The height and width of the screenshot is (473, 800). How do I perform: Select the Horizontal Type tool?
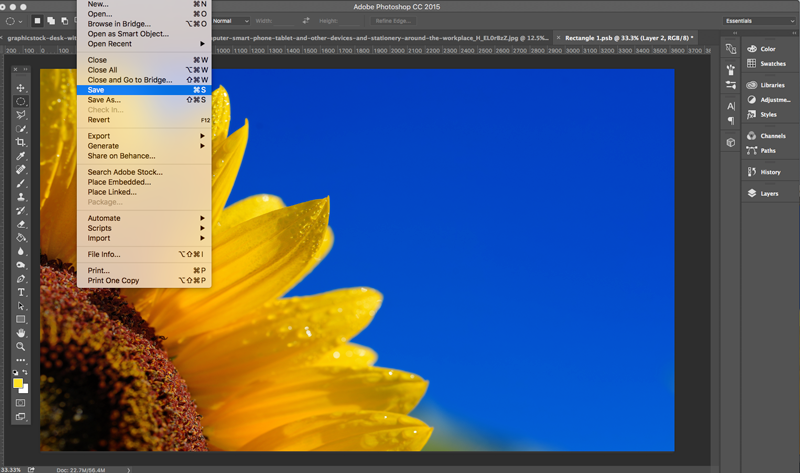20,292
